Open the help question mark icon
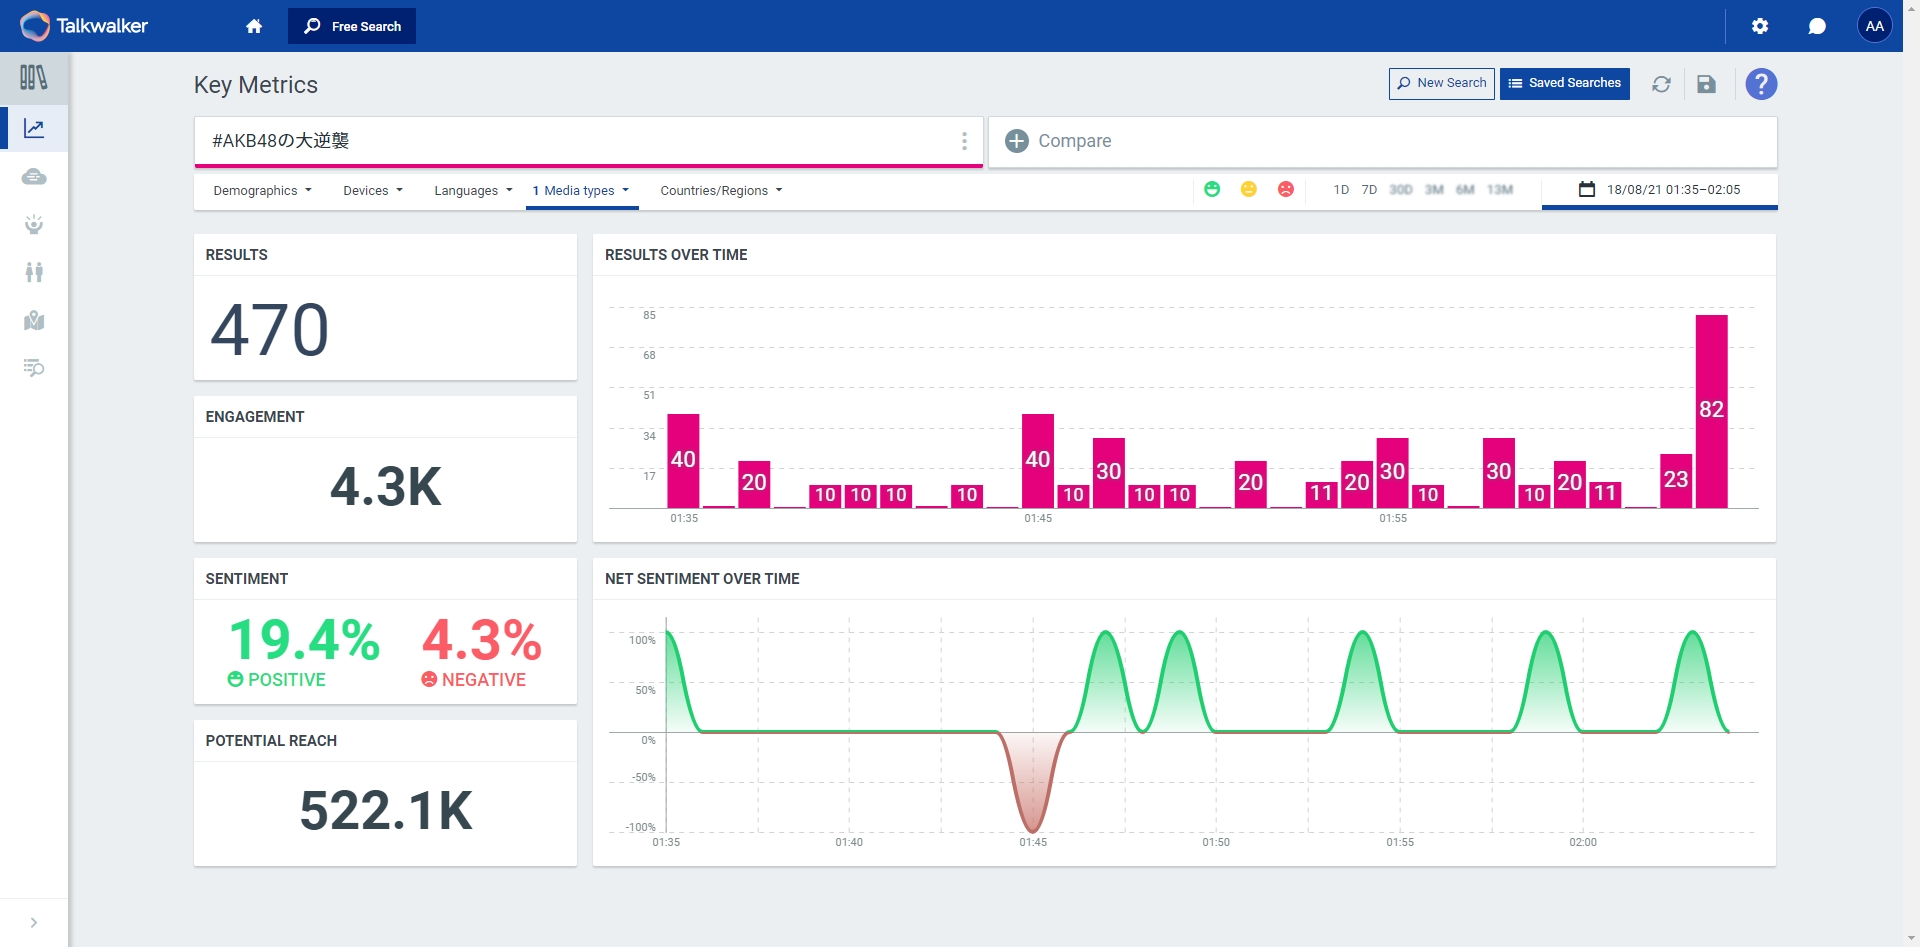Screen dimensions: 1920x947 (x=1761, y=84)
